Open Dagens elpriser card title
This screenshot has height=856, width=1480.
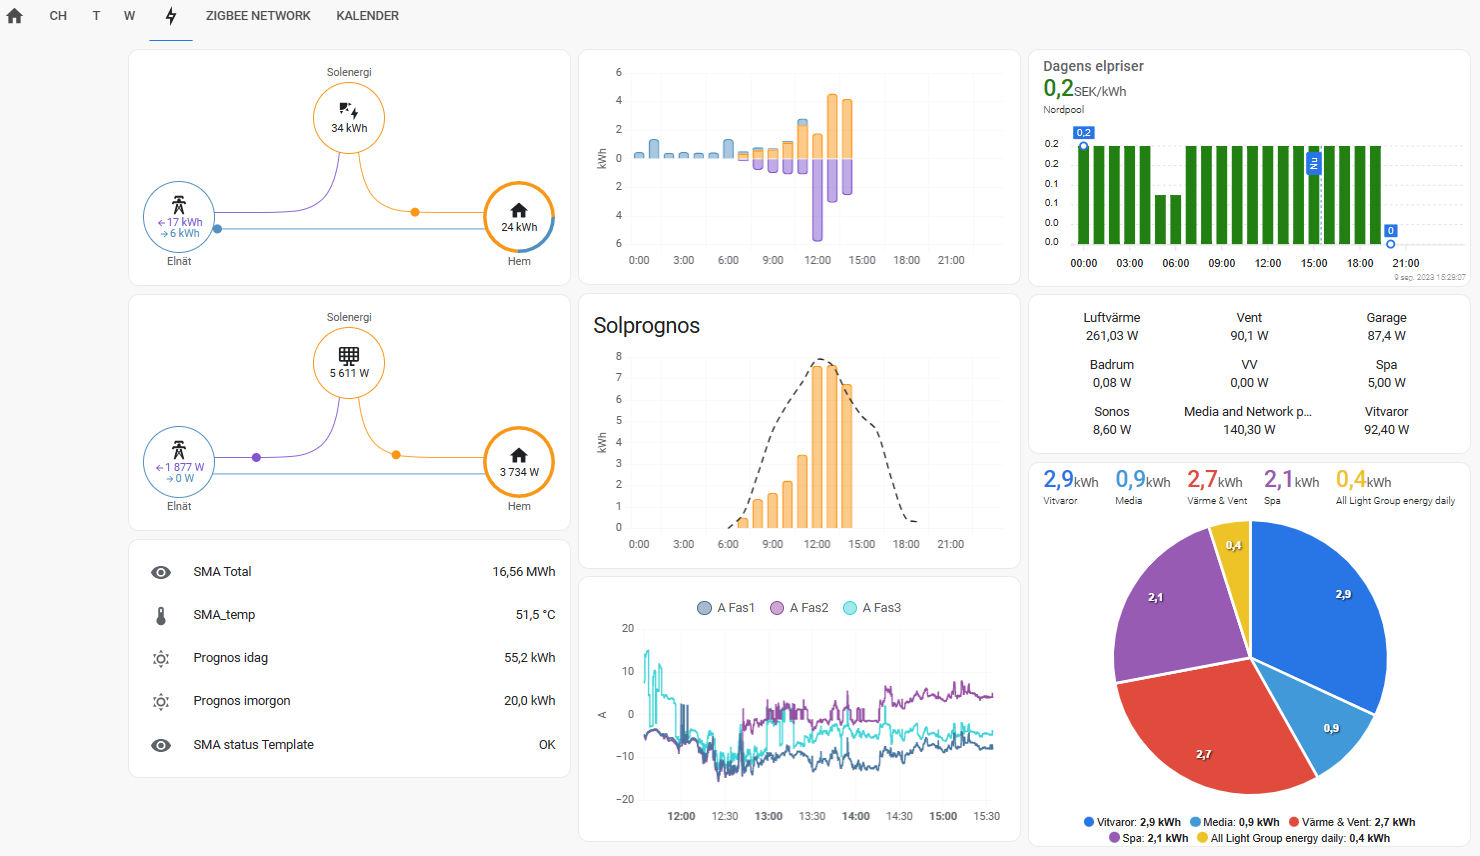point(1093,66)
